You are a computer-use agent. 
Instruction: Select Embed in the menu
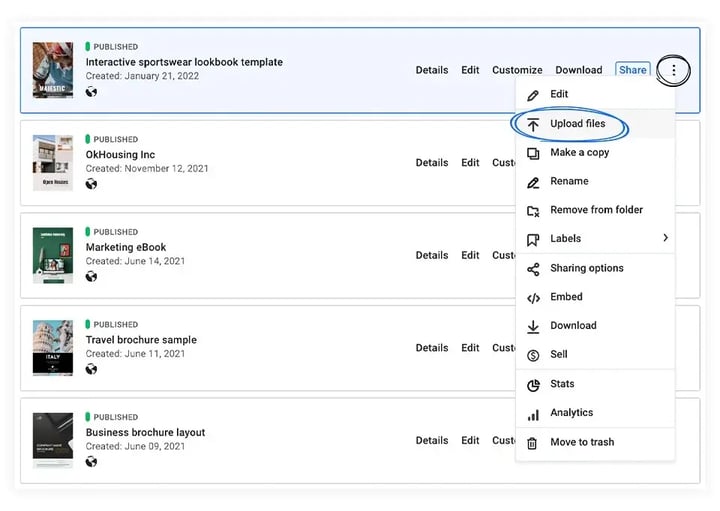coord(595,297)
